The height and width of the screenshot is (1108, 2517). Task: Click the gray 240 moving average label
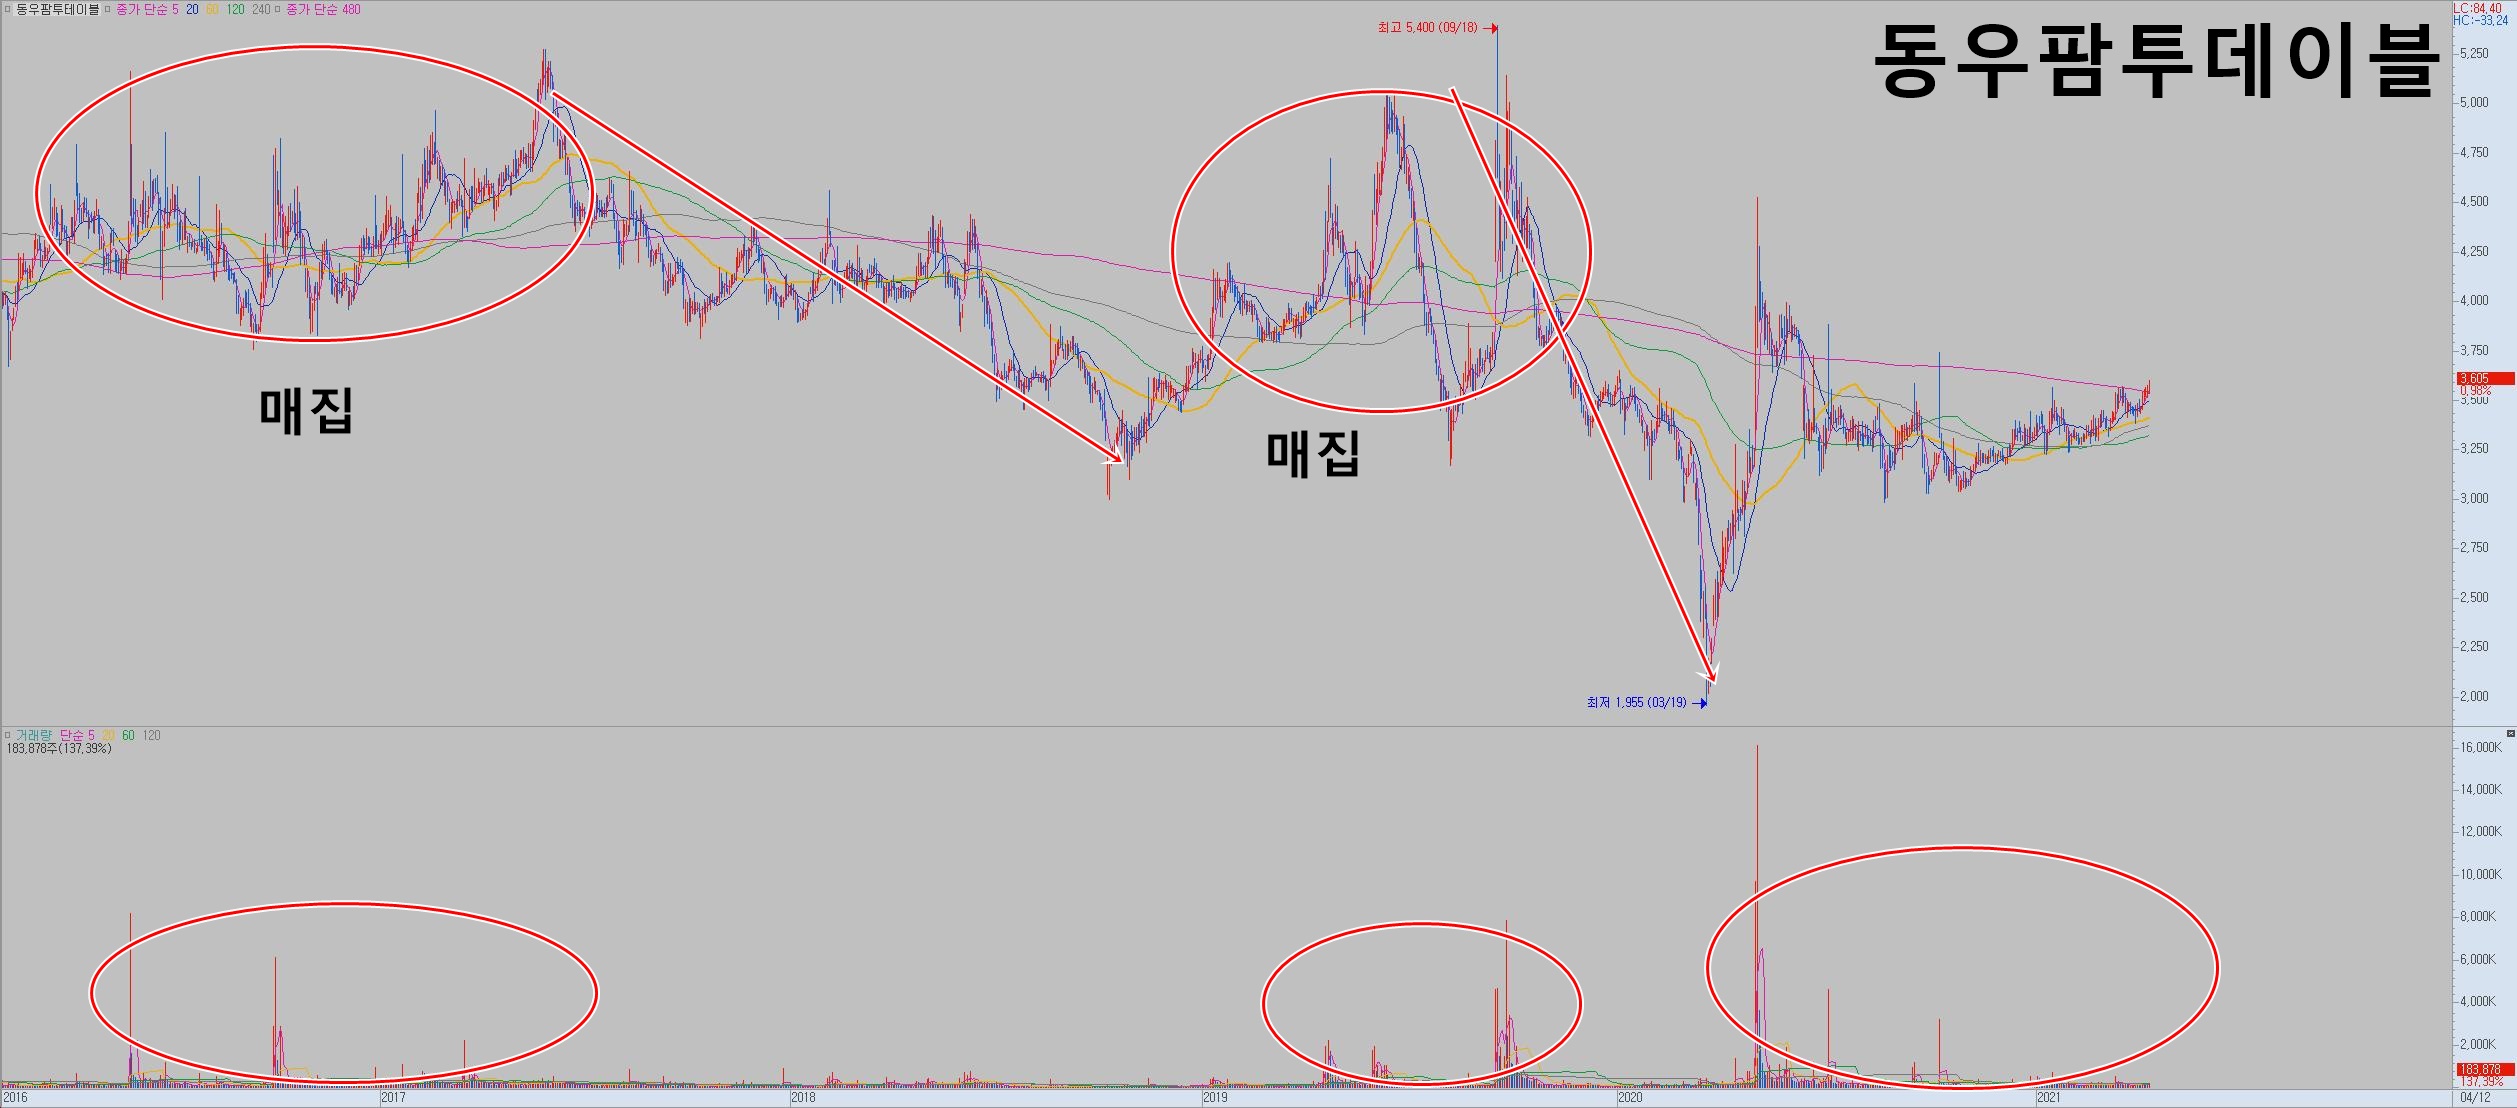(x=261, y=9)
